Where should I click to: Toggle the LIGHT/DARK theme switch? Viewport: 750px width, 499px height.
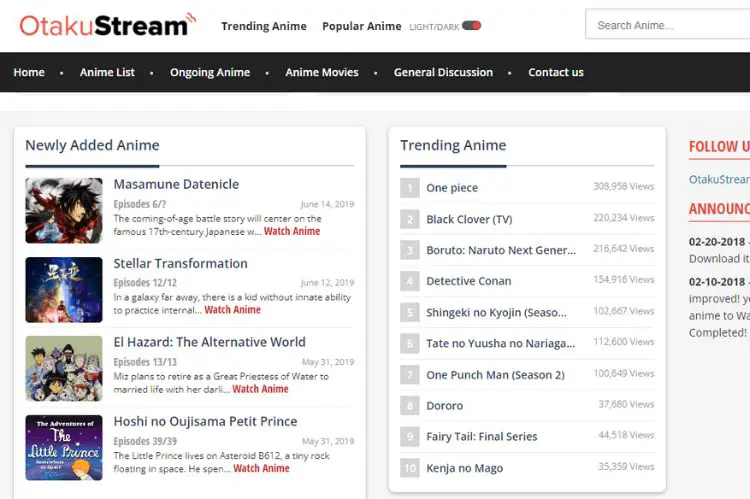(471, 26)
